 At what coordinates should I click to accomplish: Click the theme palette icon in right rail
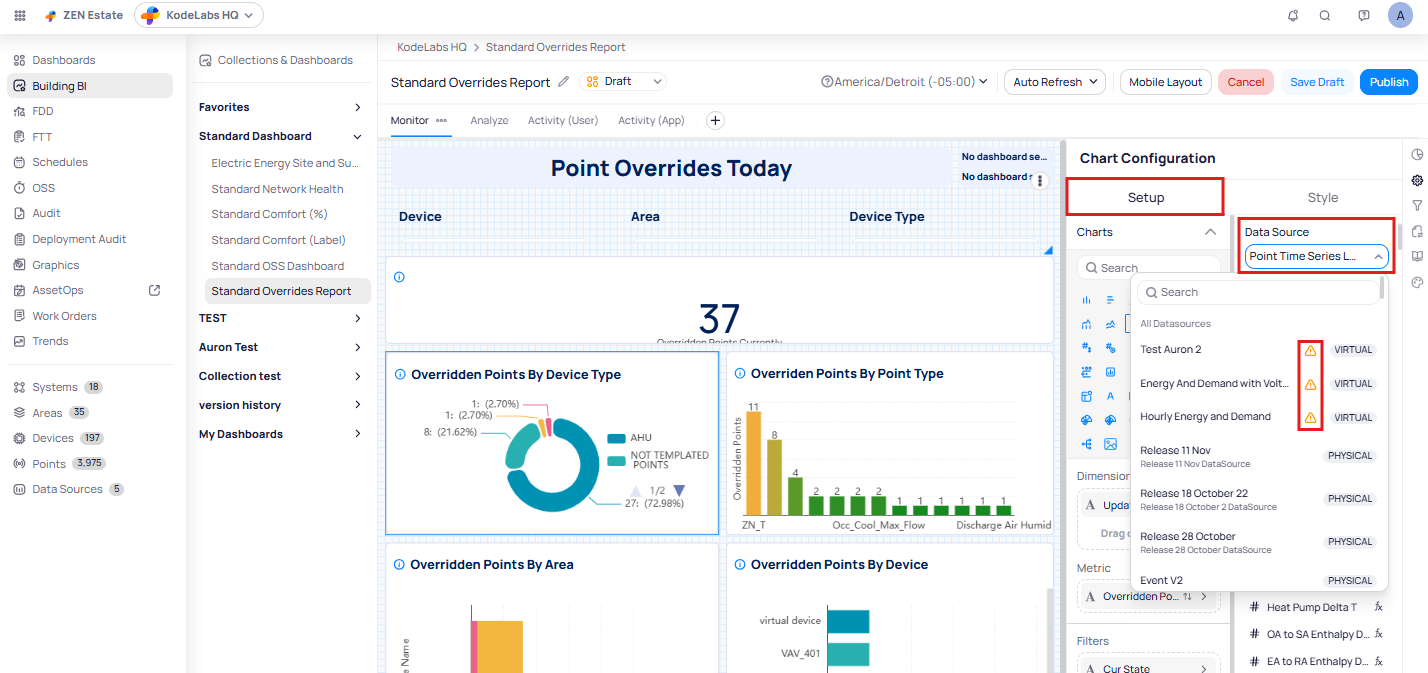tap(1417, 282)
